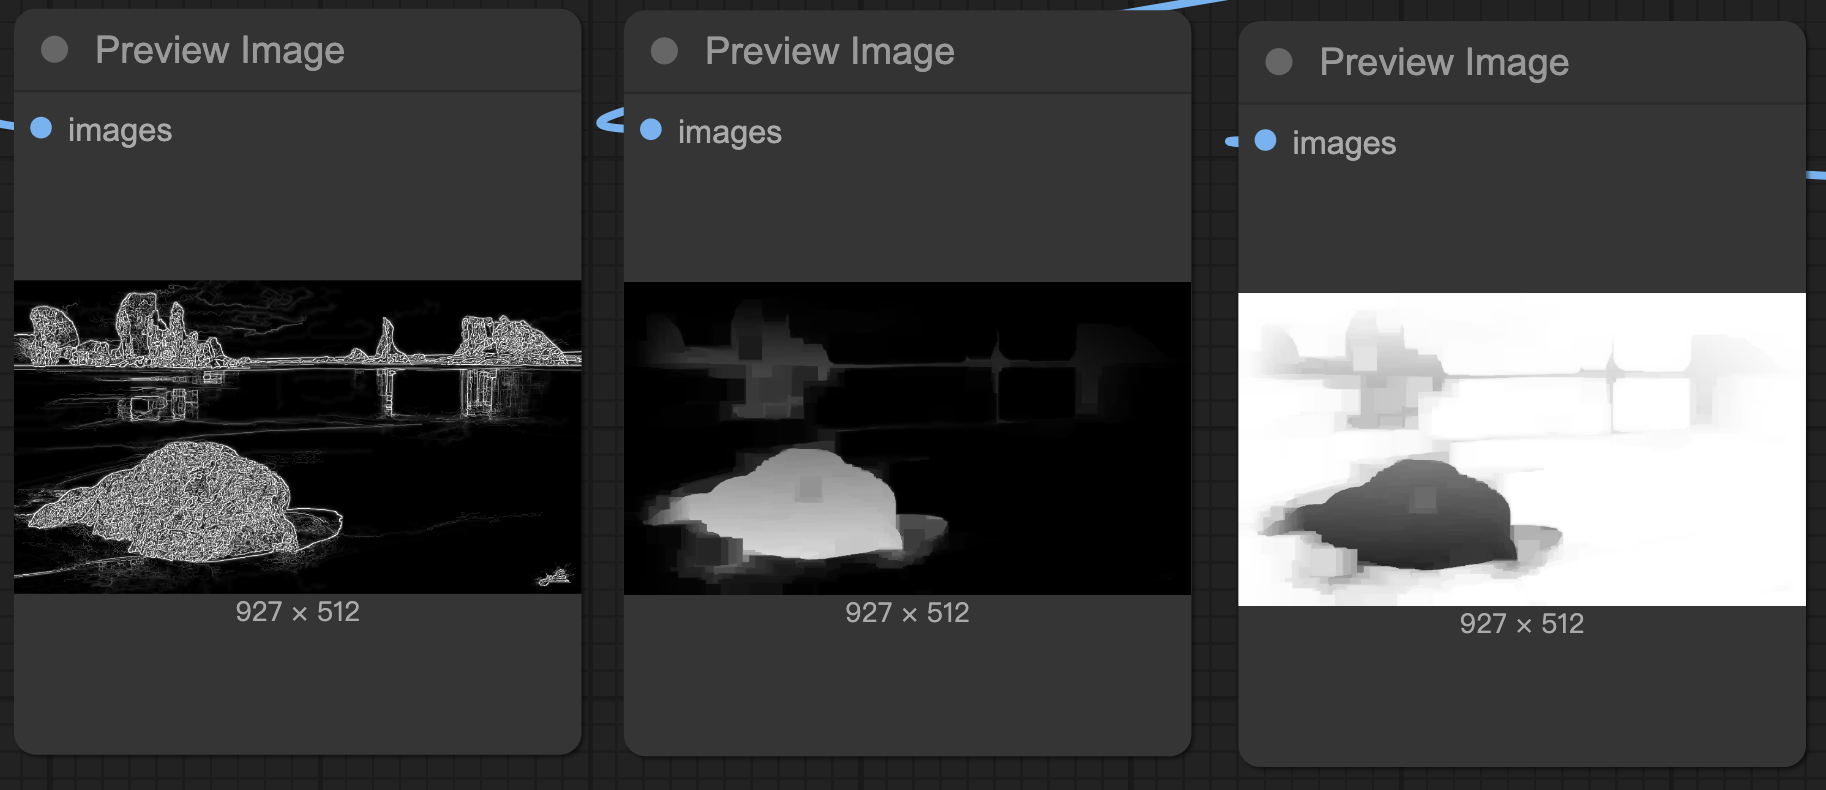Toggle the collapse dot on the rightmost Preview Image node
Viewport: 1826px width, 790px height.
1278,62
